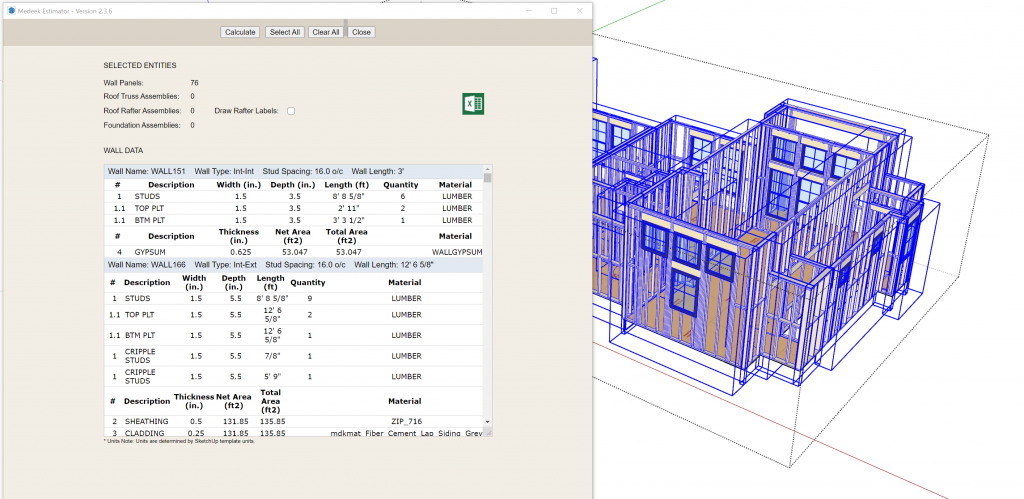Click the Close button beside Clear All
Screen dimensions: 1024x499
click(361, 32)
